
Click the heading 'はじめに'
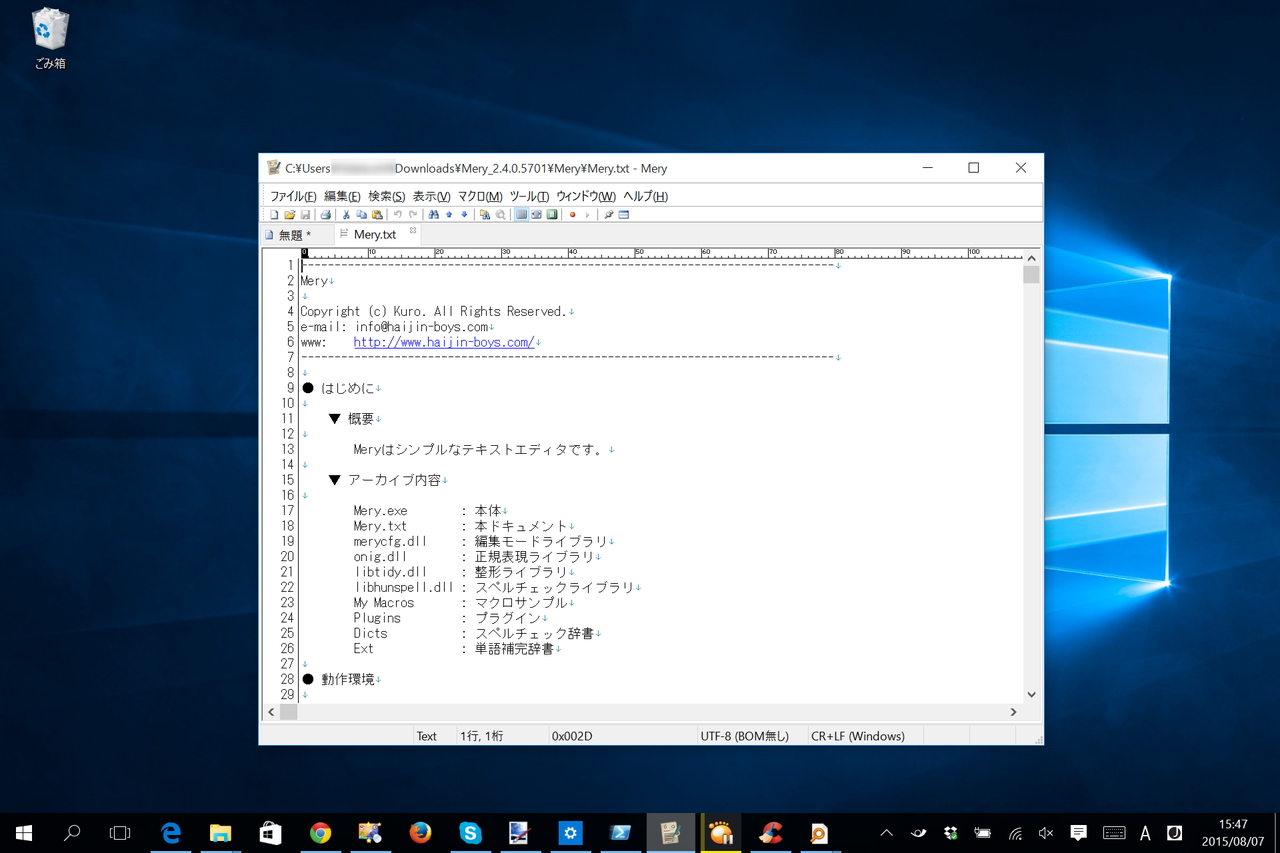[348, 388]
